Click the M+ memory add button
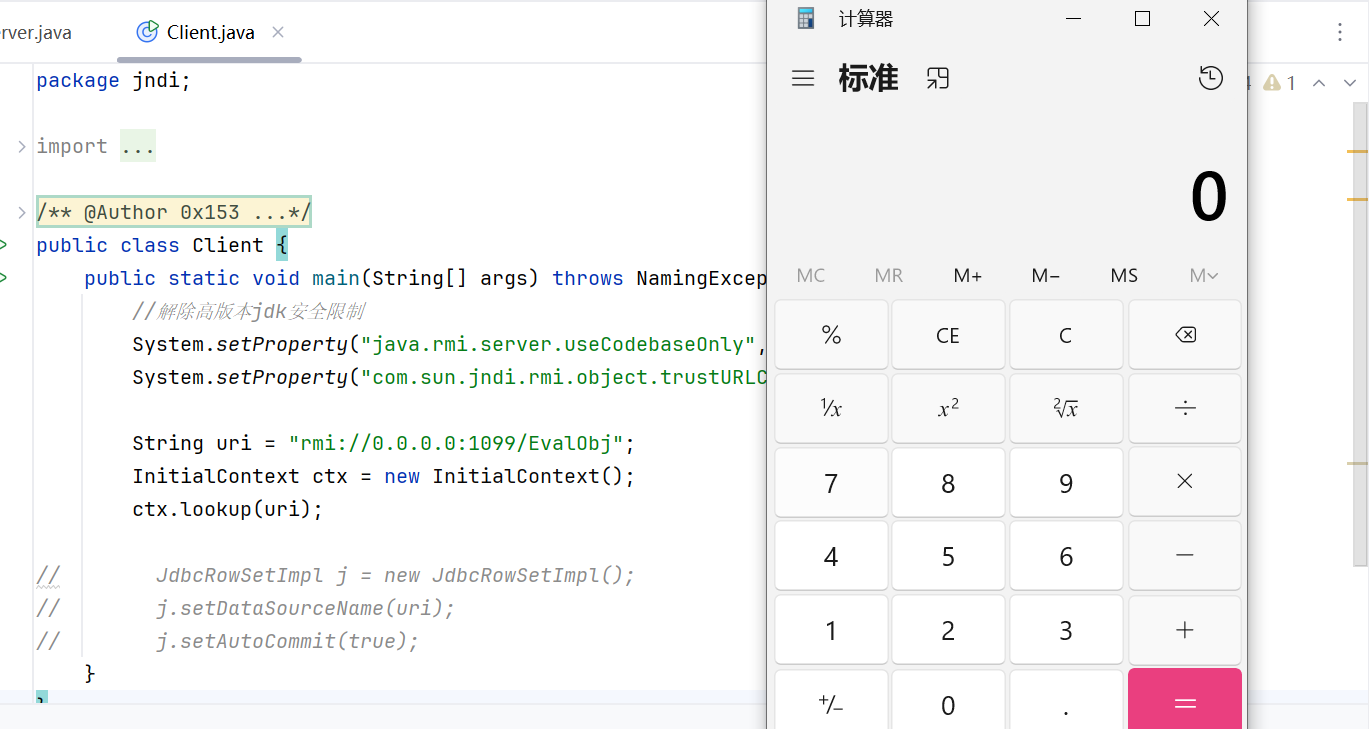Image resolution: width=1369 pixels, height=729 pixels. tap(968, 275)
